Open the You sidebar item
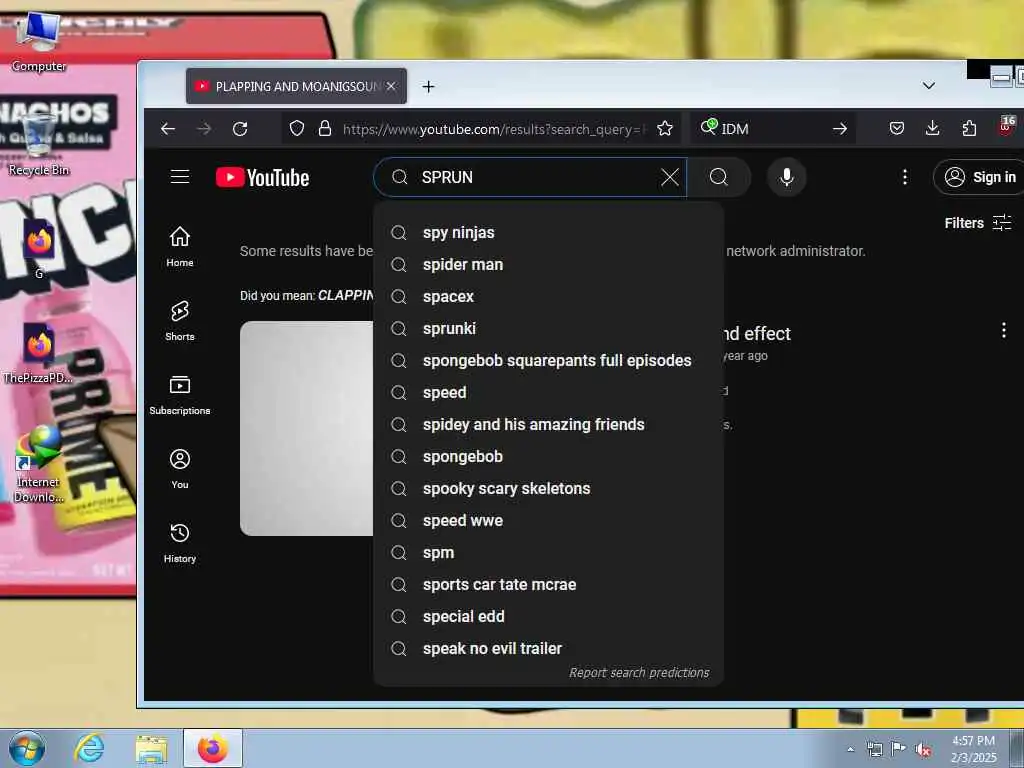Screen dimensions: 1024x768 (x=180, y=469)
